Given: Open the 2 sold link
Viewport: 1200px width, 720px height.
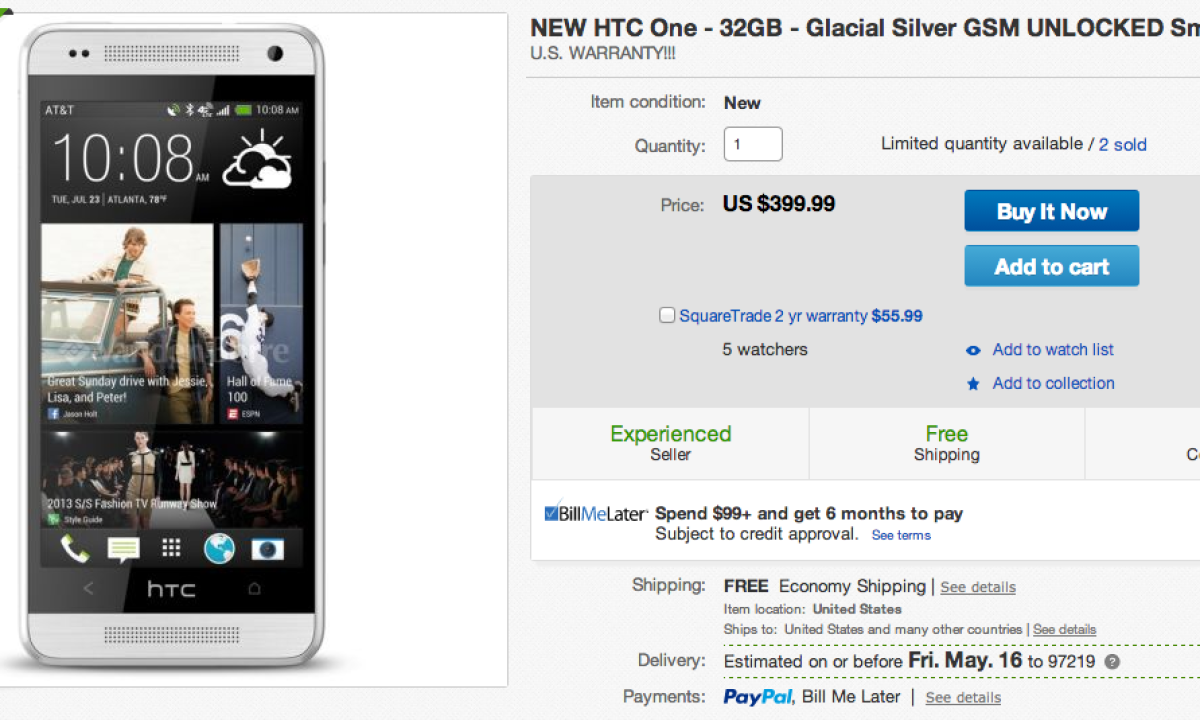Looking at the screenshot, I should coord(1122,145).
